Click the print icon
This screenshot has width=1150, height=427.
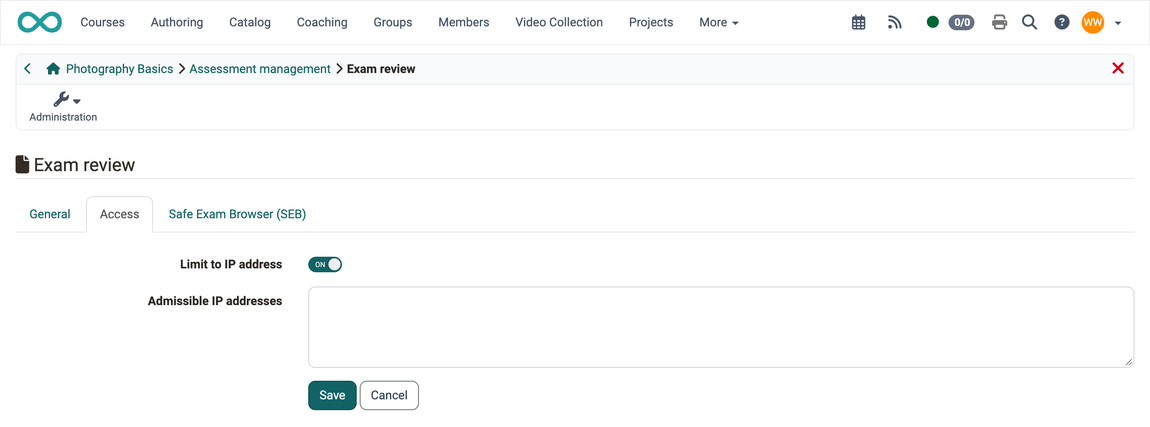pos(999,23)
